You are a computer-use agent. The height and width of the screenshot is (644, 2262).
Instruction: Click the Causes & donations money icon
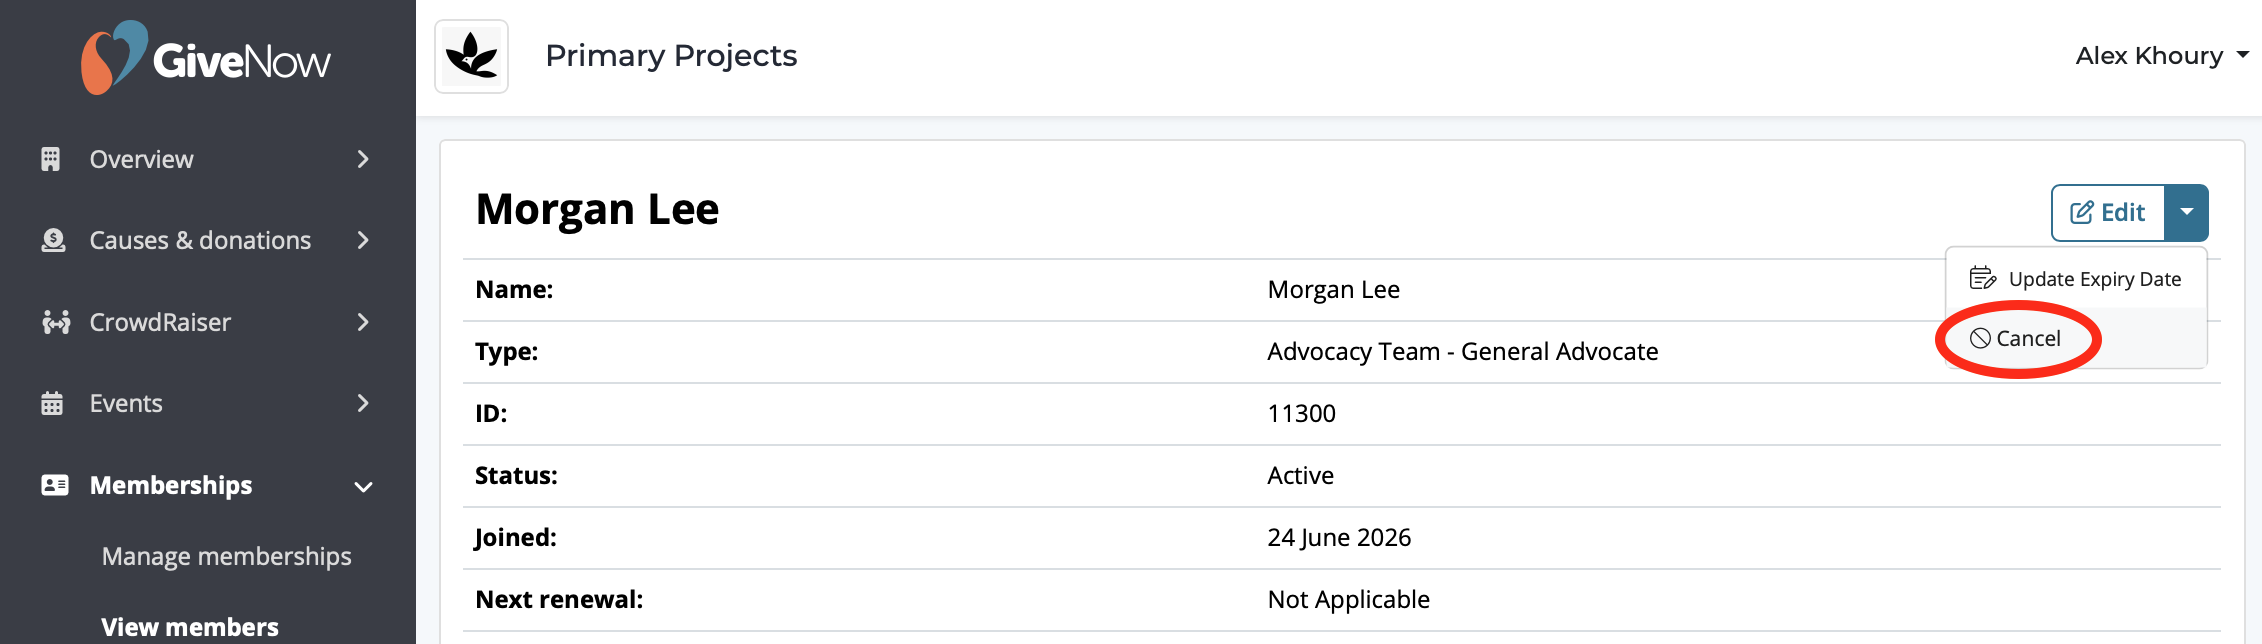click(x=53, y=240)
